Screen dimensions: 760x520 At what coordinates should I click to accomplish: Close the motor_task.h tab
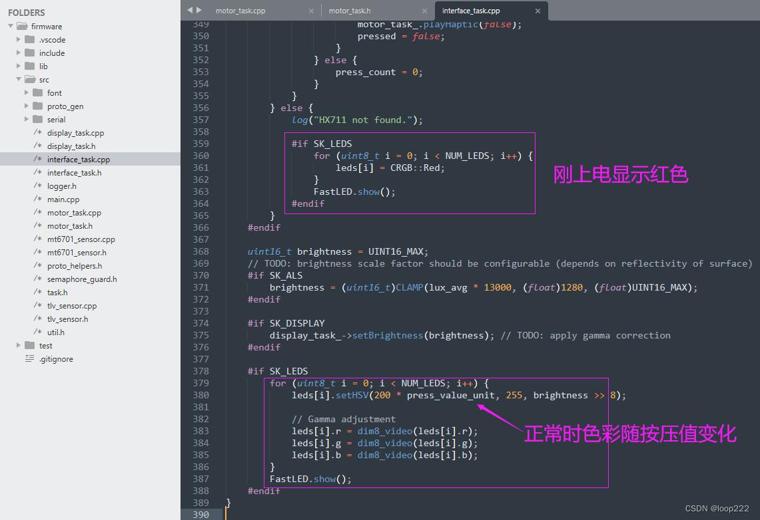coord(425,11)
